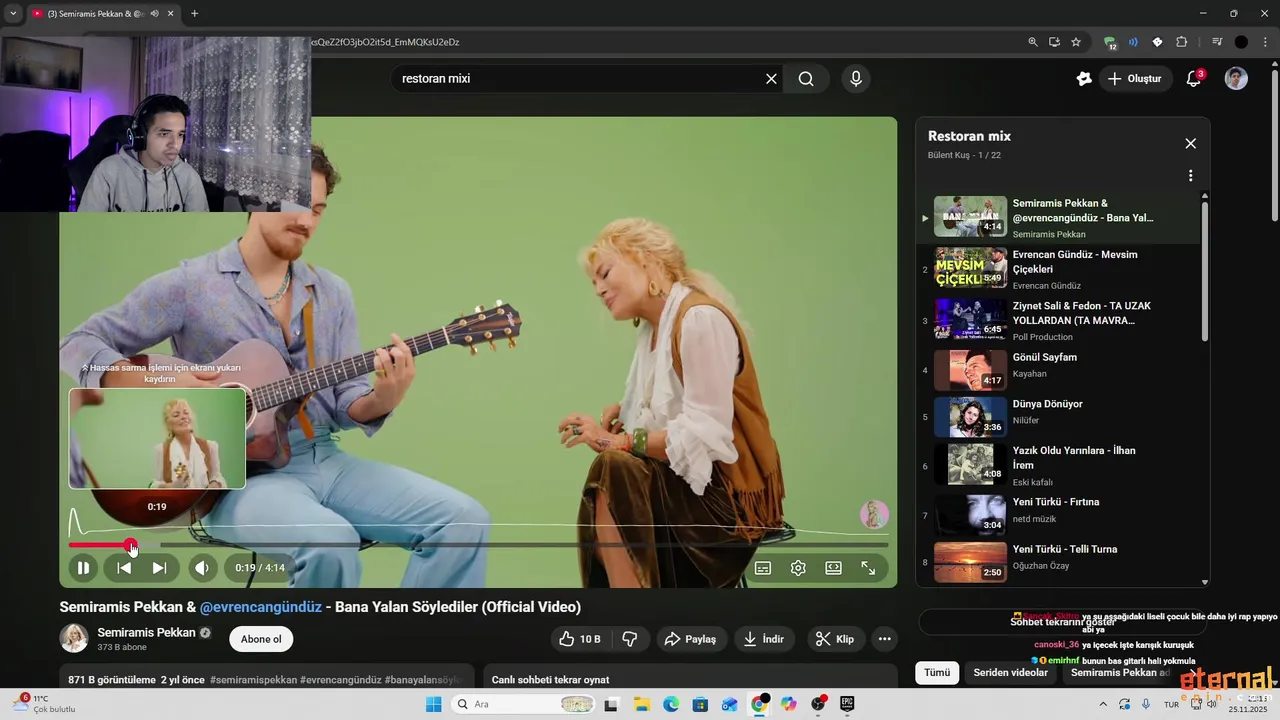Dislike the video with thumbs-down
Image resolution: width=1280 pixels, height=720 pixels.
pyautogui.click(x=630, y=639)
